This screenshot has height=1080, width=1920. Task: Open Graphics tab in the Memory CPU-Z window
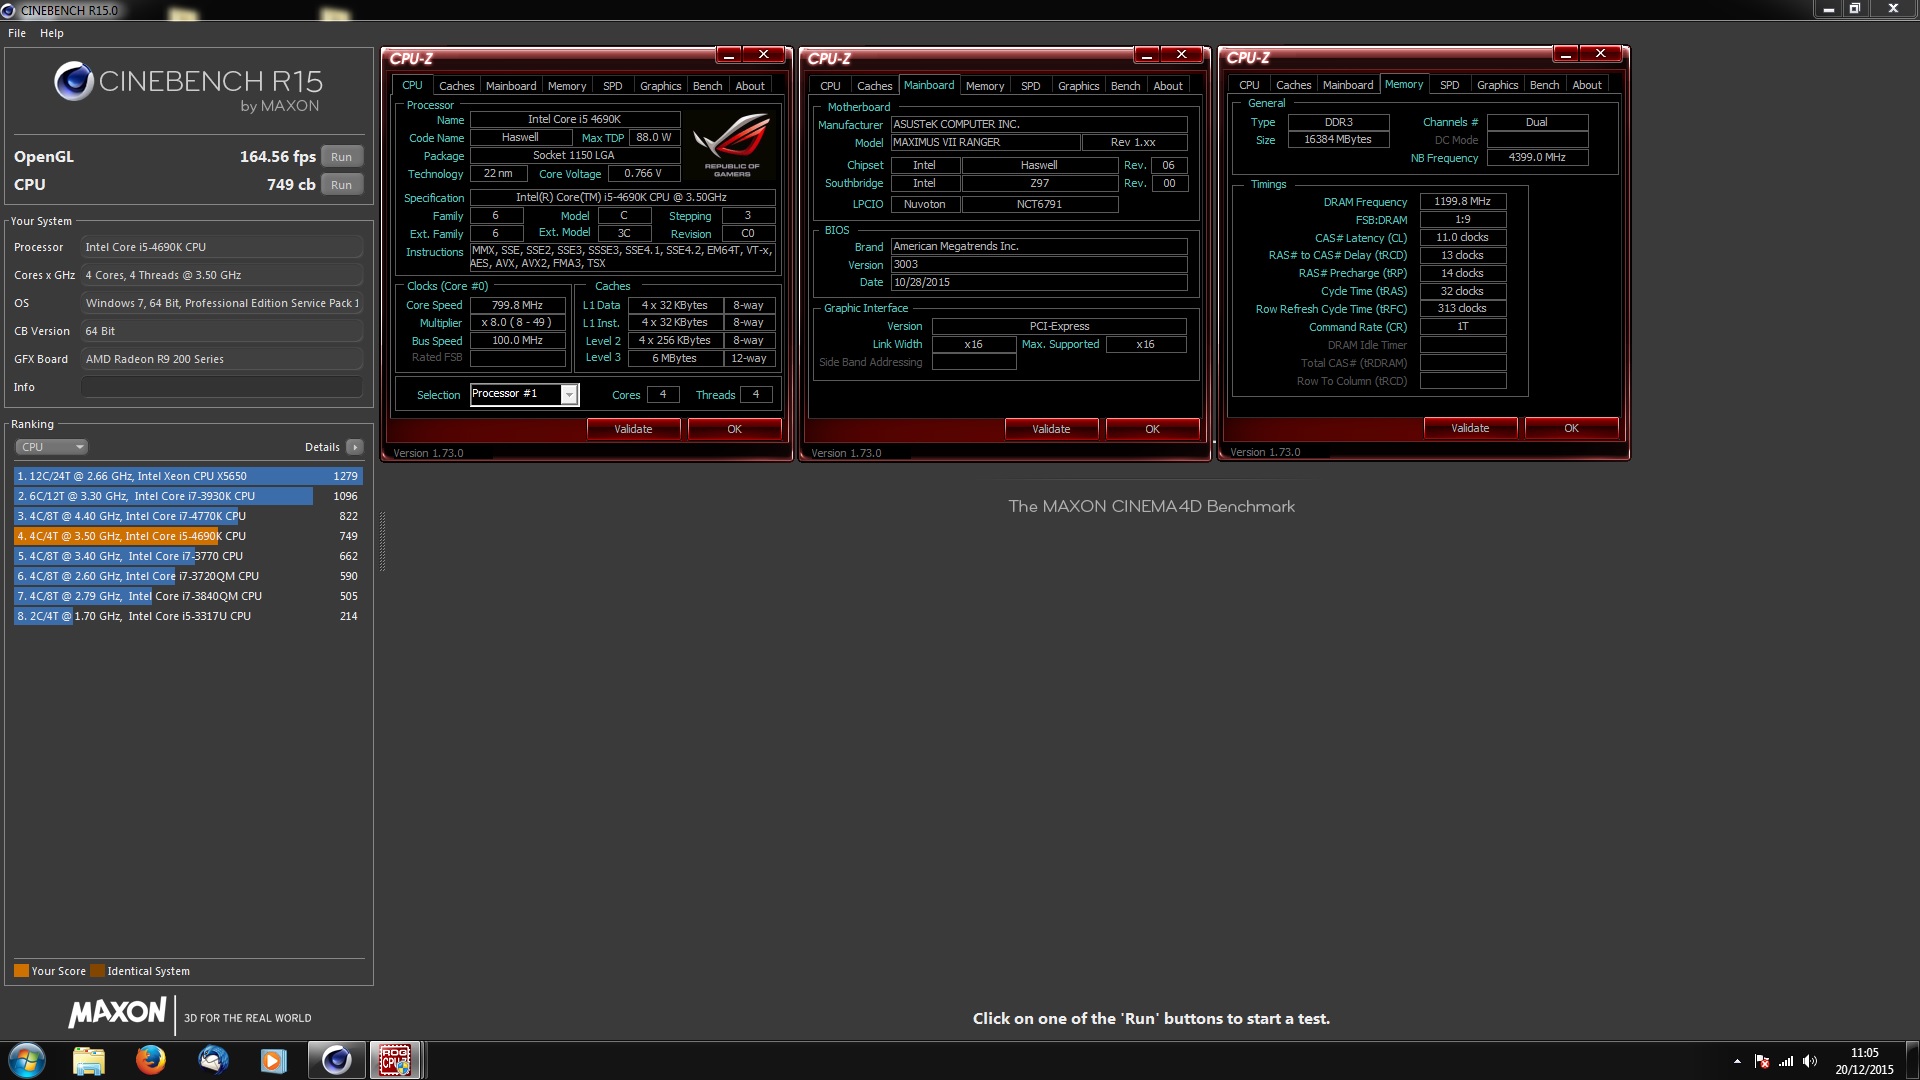tap(1497, 85)
